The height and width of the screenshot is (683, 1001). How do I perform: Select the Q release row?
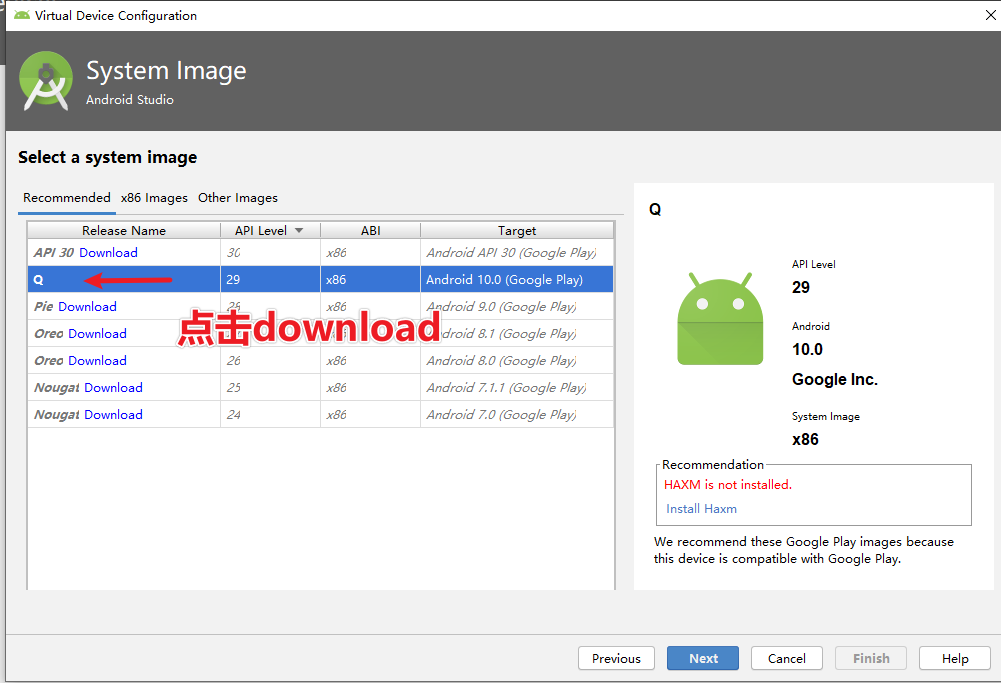[320, 280]
